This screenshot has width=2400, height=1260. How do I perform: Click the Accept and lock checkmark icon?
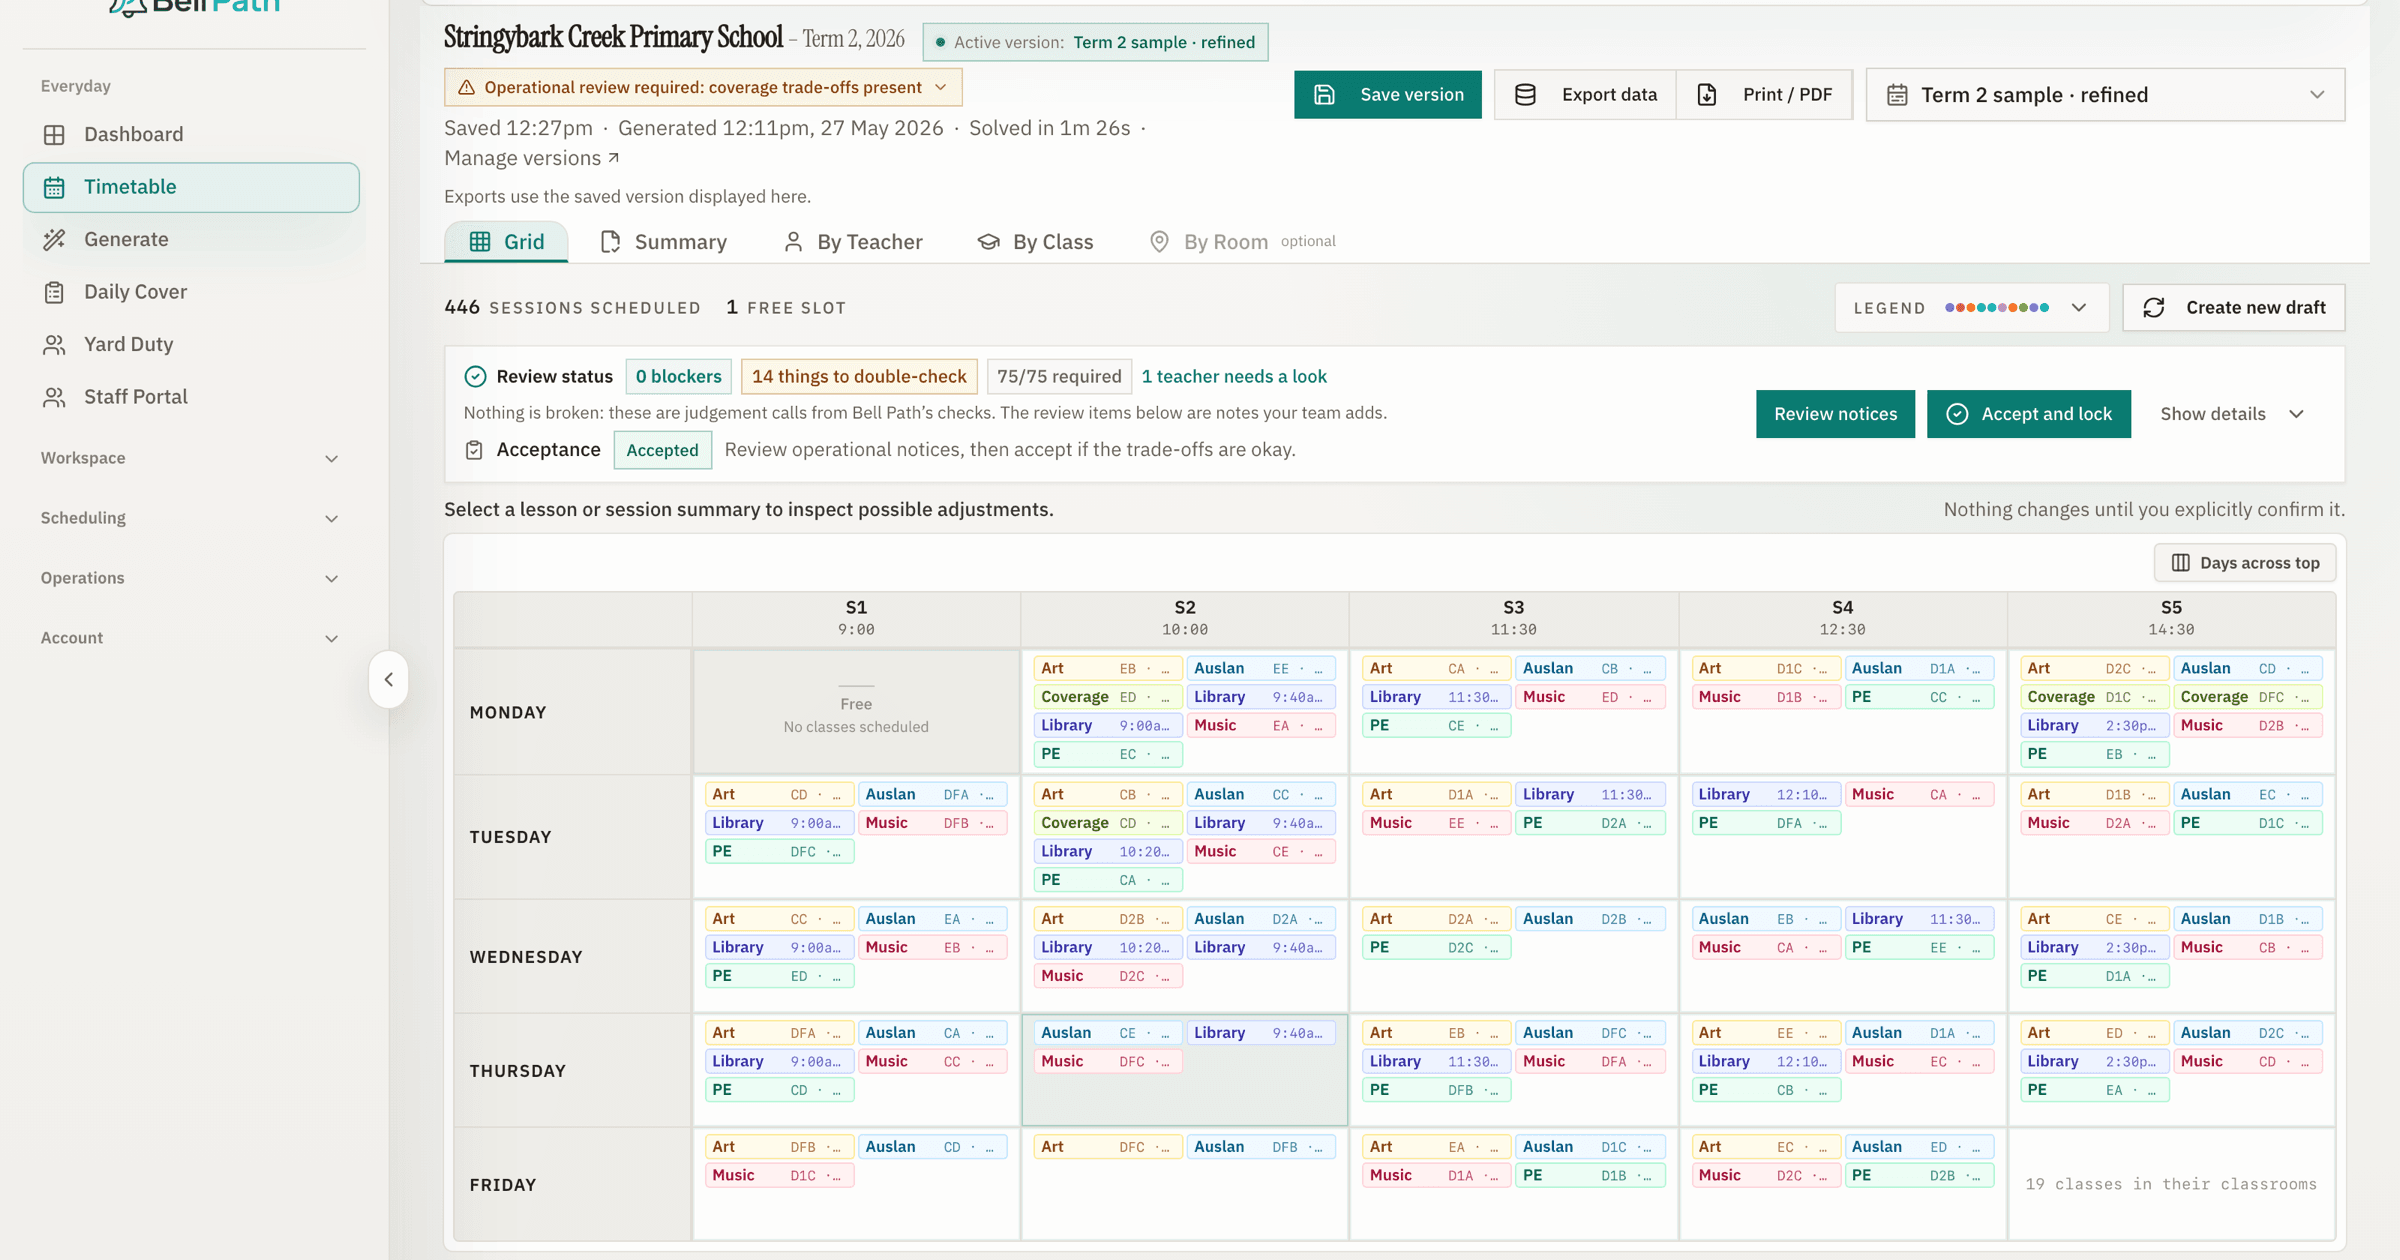[1957, 414]
